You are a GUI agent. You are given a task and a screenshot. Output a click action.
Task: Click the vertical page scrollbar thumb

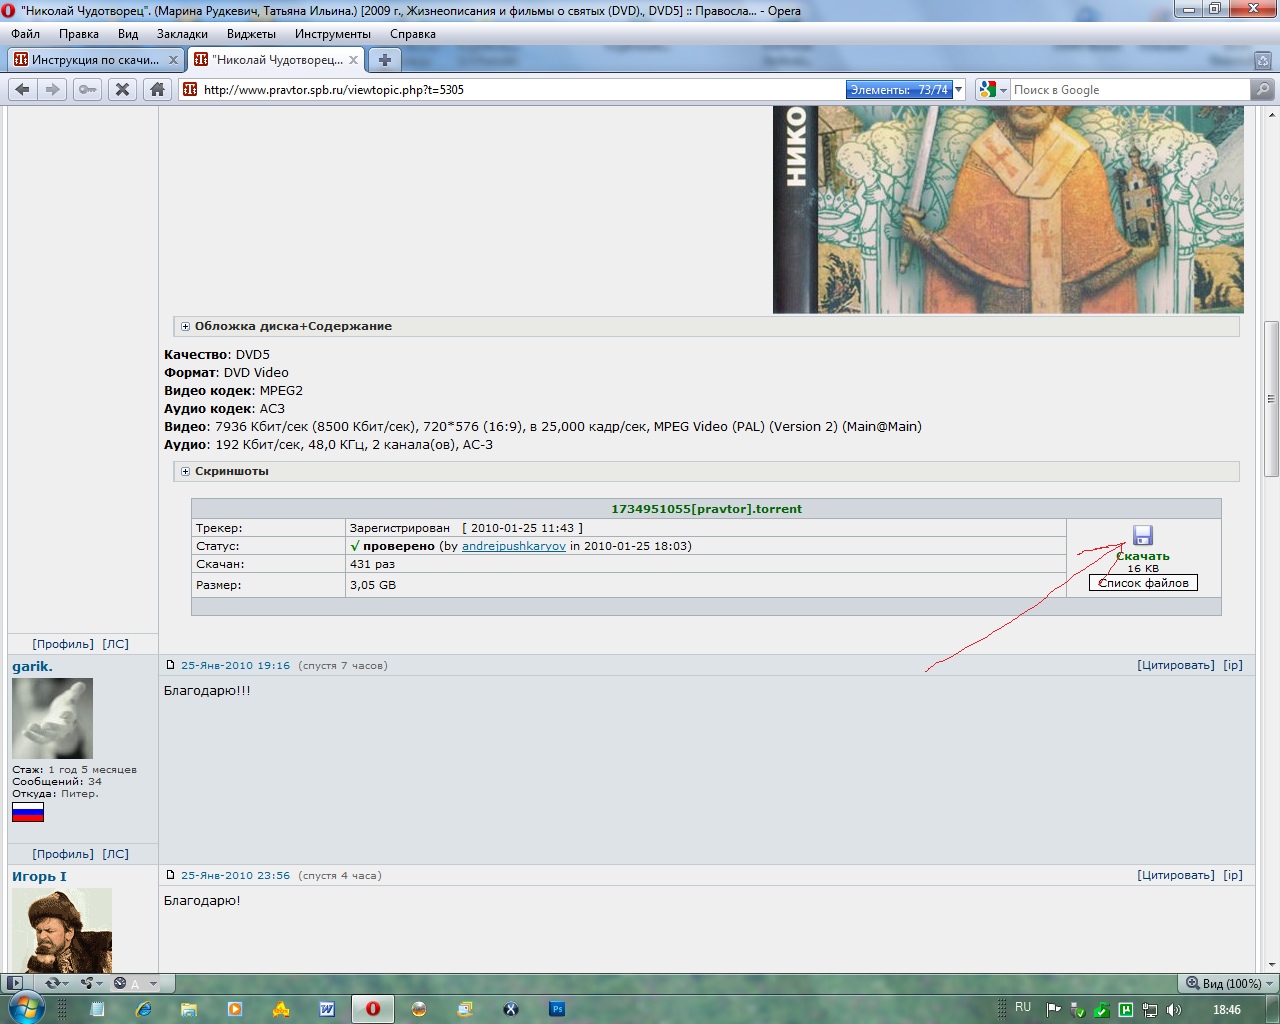point(1271,399)
